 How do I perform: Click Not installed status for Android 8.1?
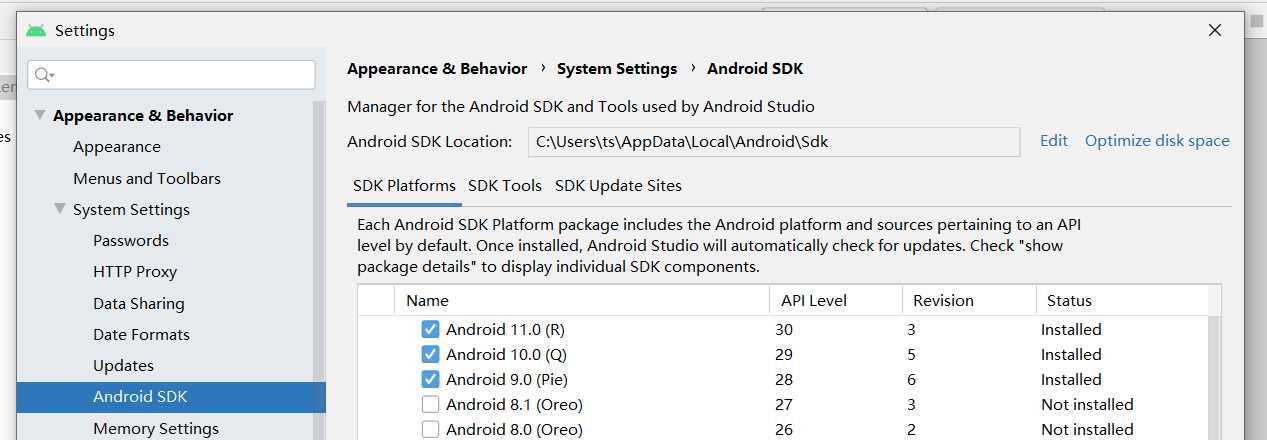pos(1087,404)
